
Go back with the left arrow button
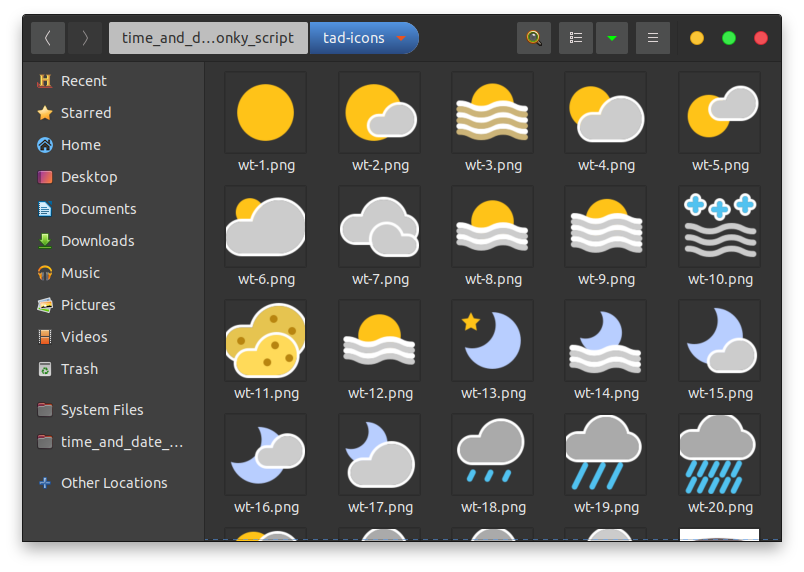click(48, 38)
